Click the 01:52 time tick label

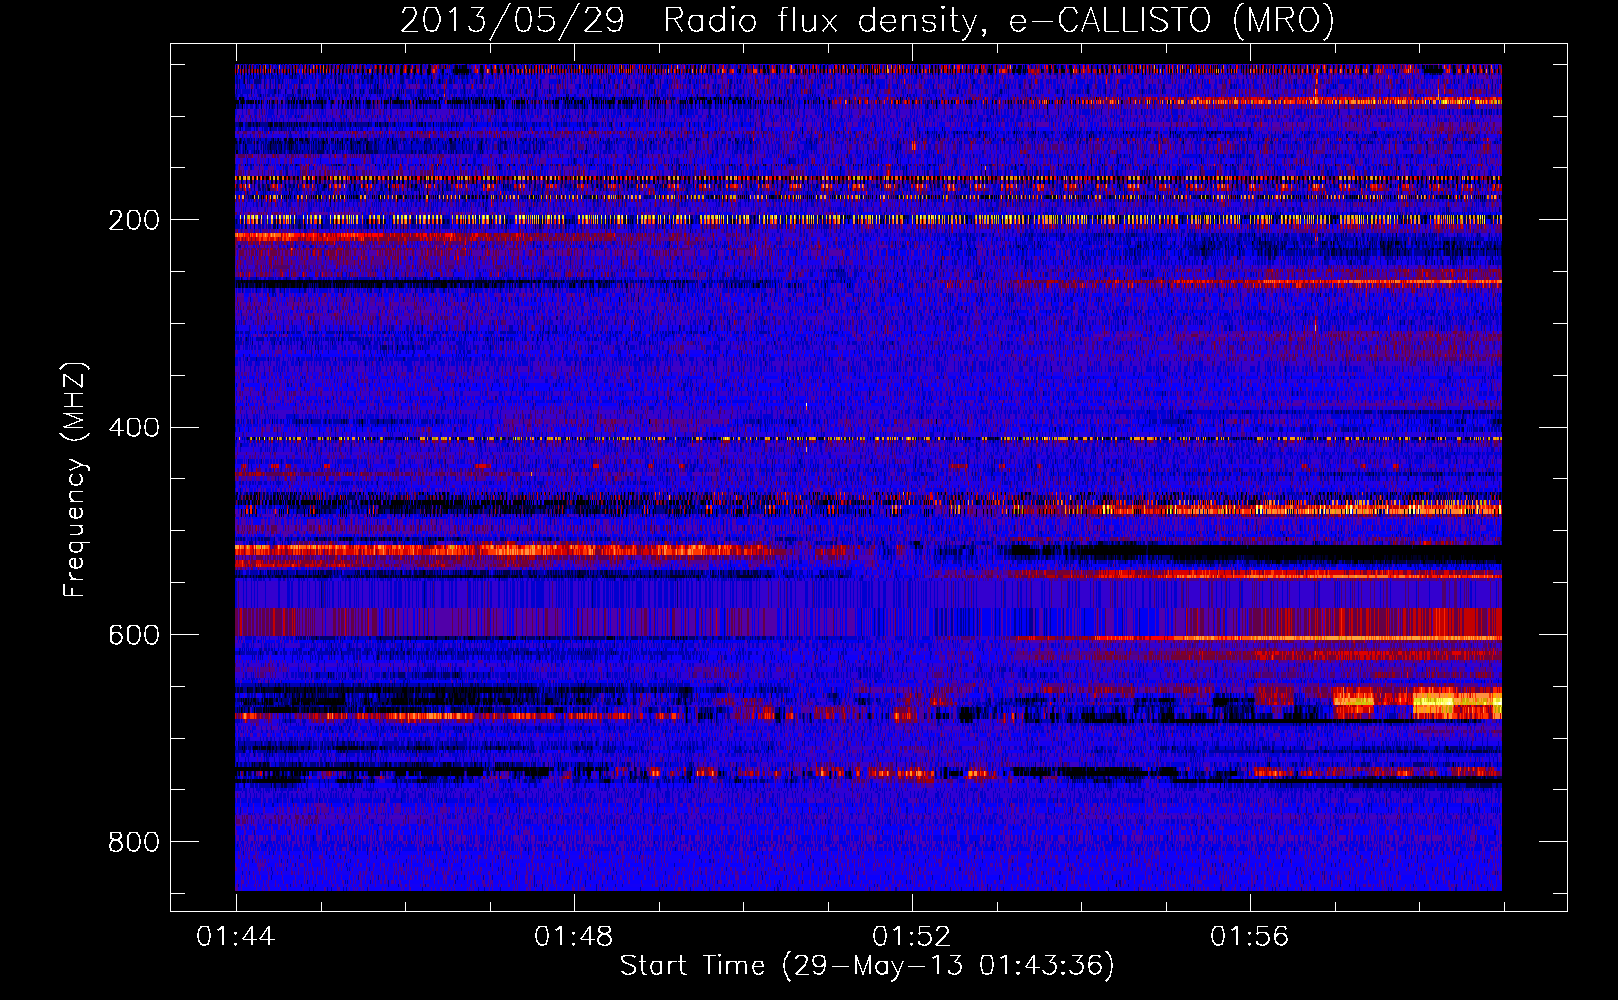[912, 937]
